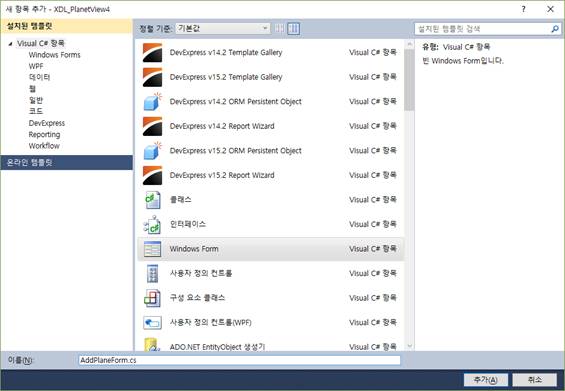Click the search magnifier icon
Screen dimensions: 565x391
click(x=555, y=29)
